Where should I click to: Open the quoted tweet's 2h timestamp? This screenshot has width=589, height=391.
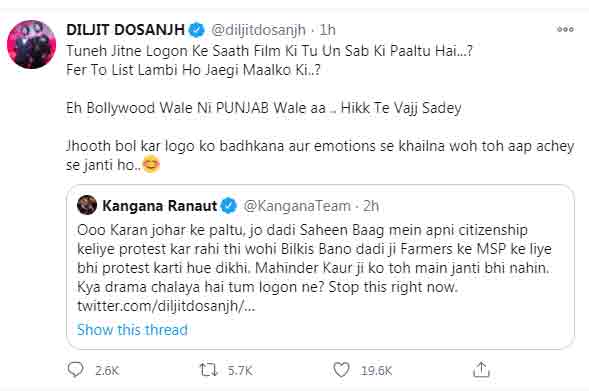(371, 206)
